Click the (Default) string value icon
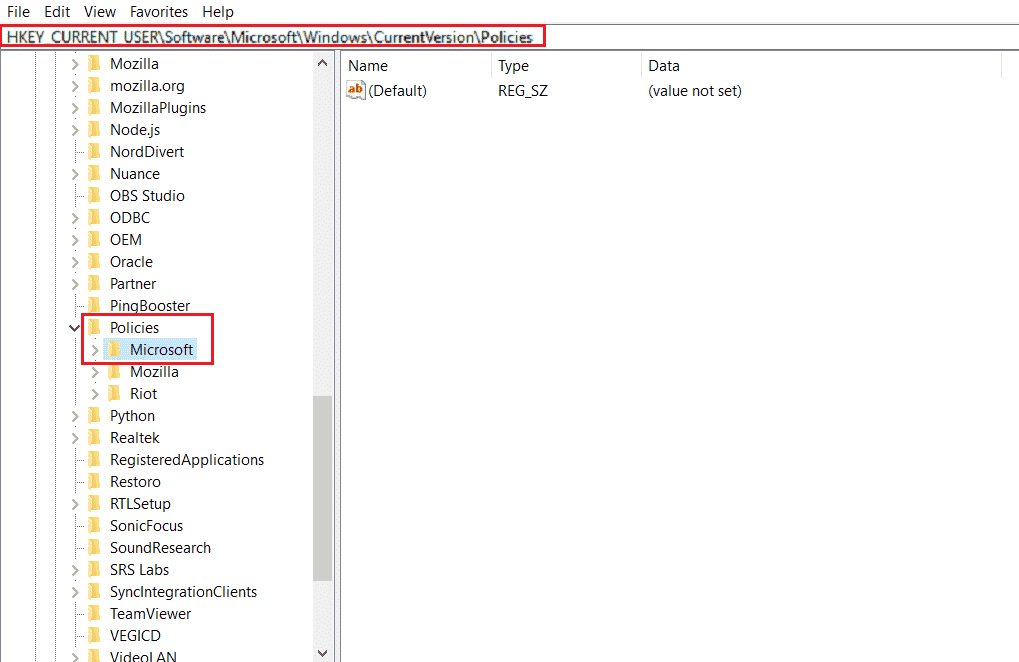Image resolution: width=1019 pixels, height=662 pixels. click(356, 90)
